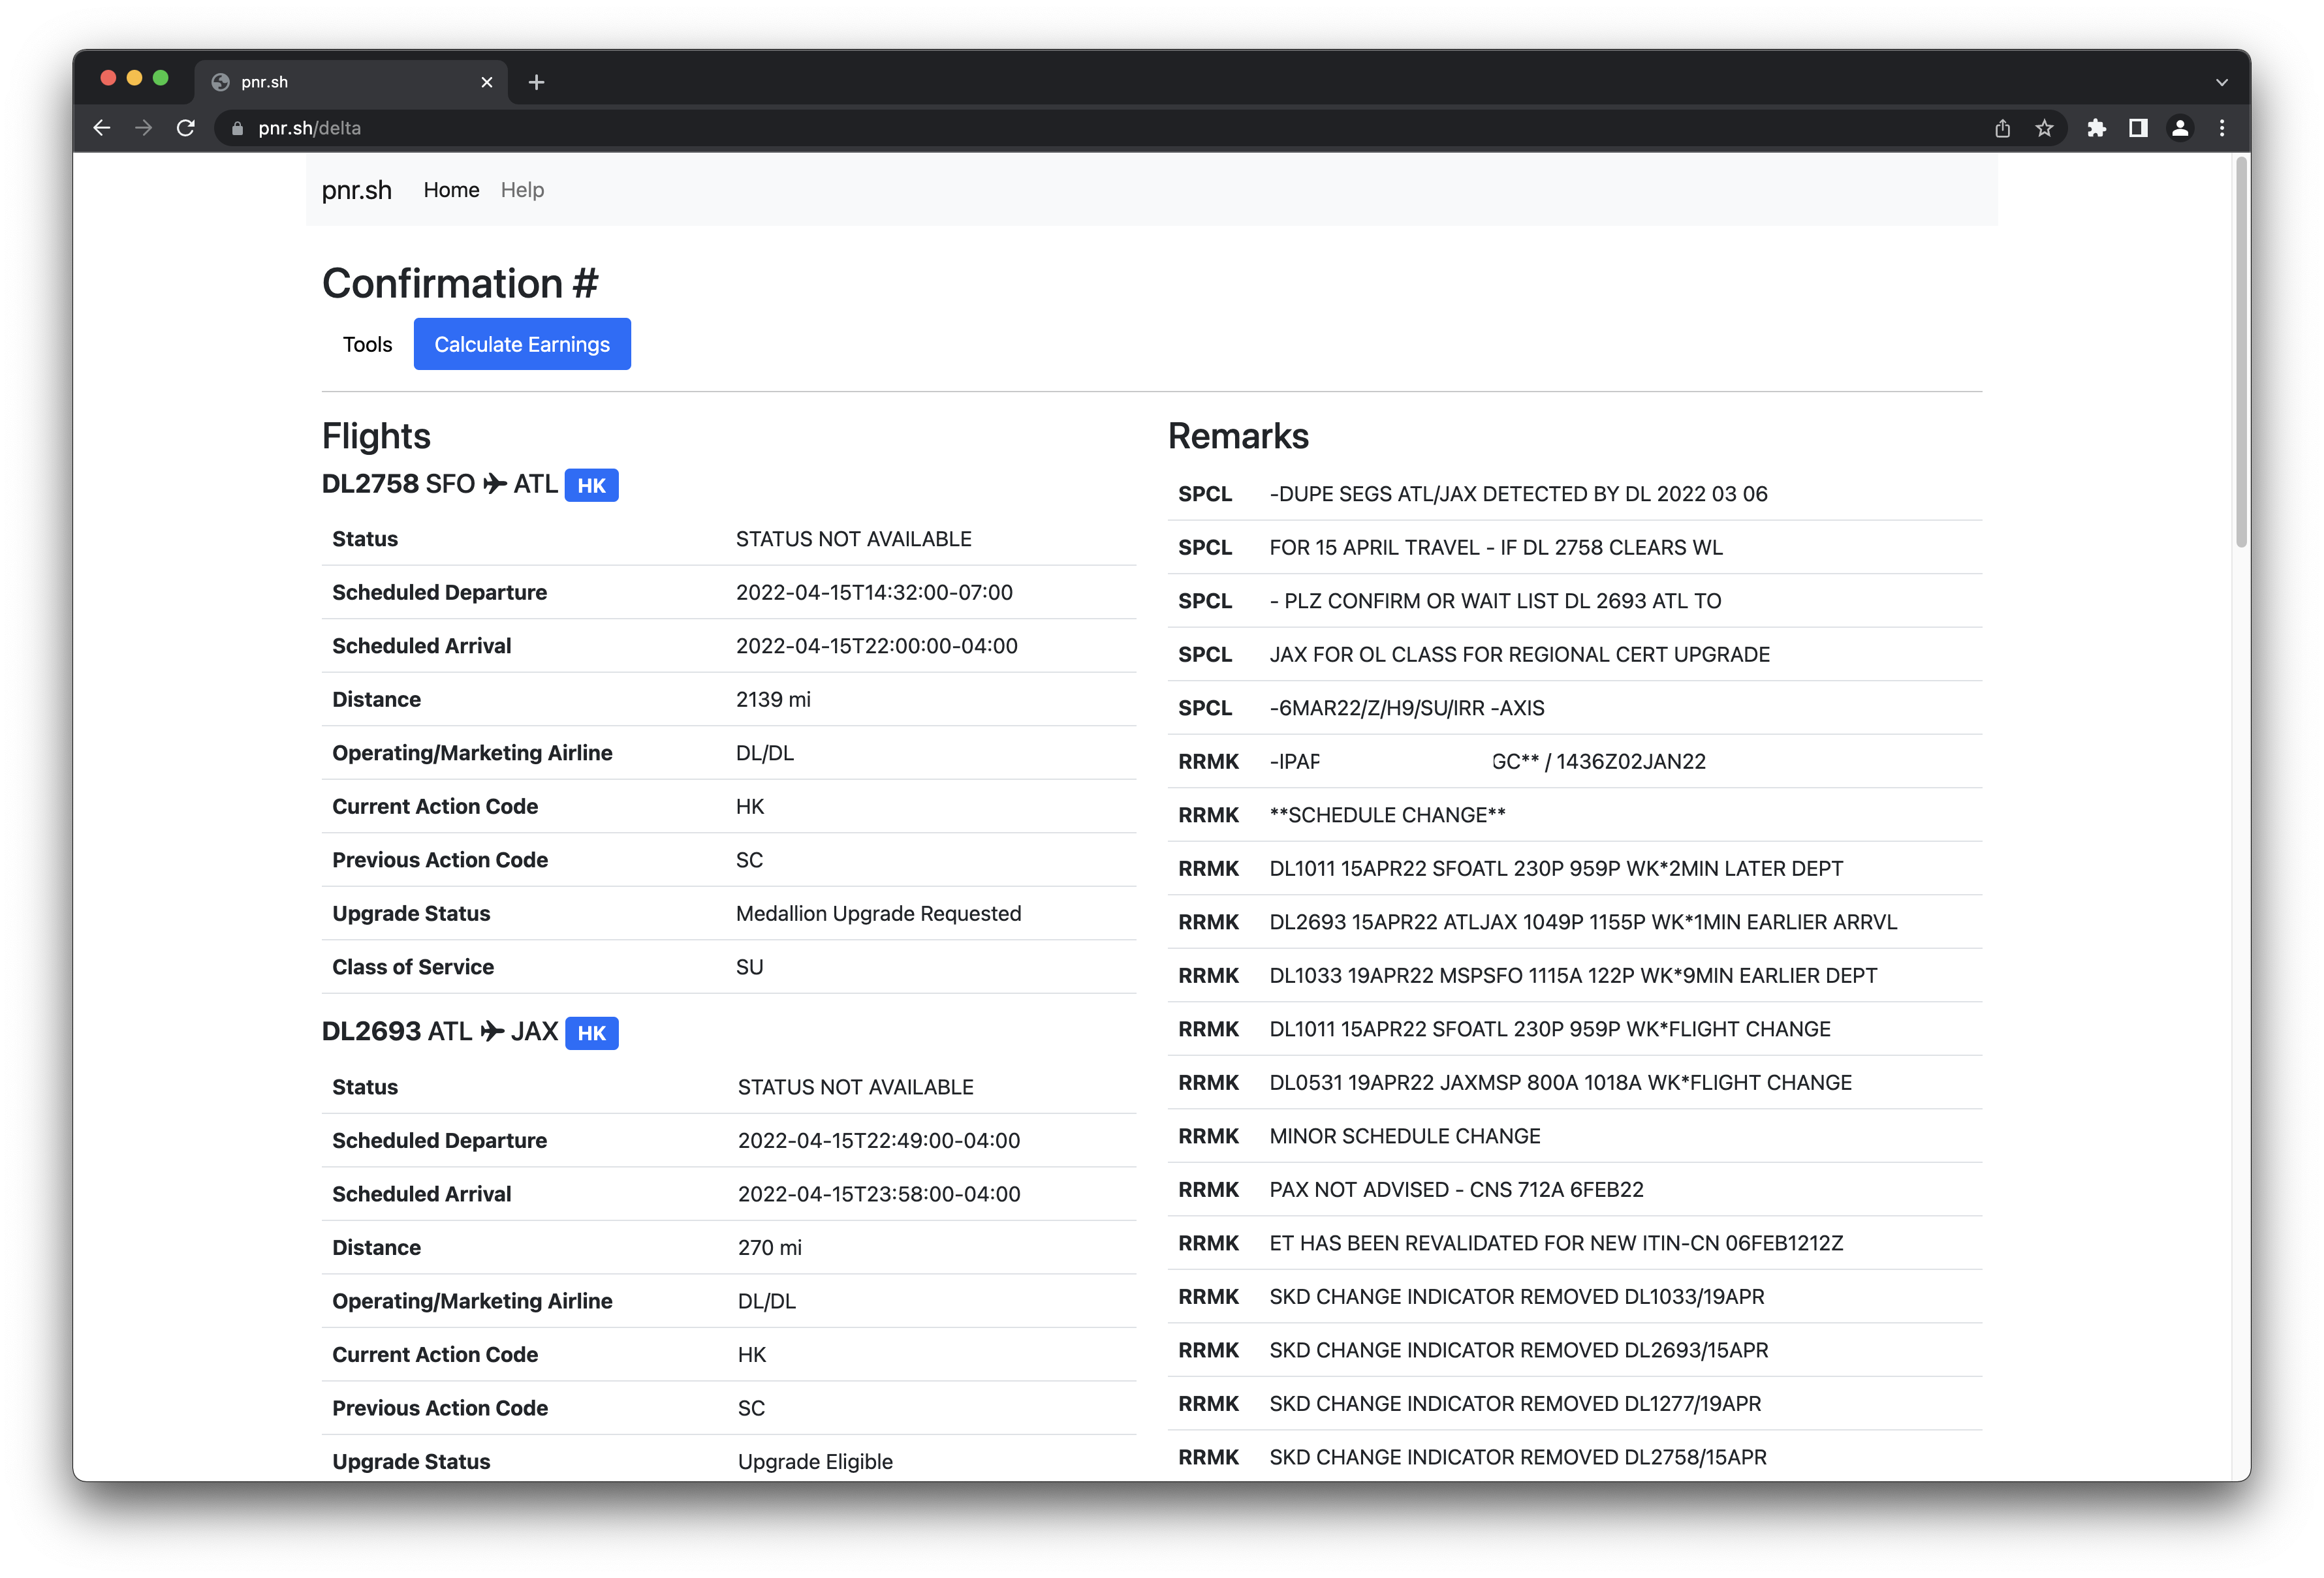2324x1578 pixels.
Task: Toggle the browser side panel icon
Action: 2138,128
